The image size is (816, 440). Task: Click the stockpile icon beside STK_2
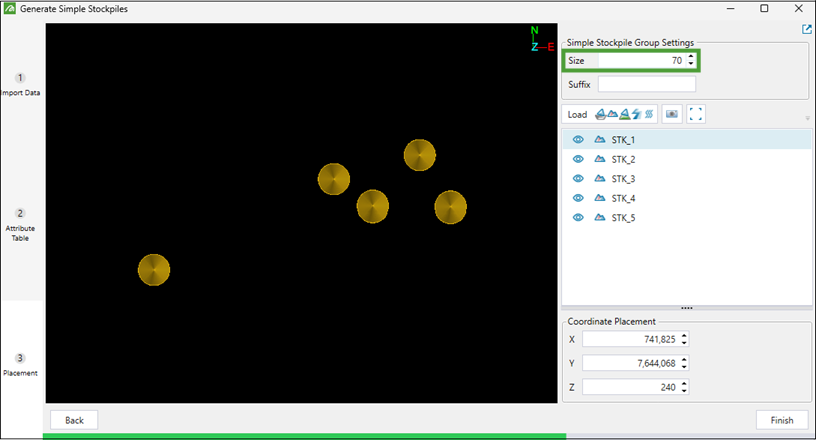point(600,159)
